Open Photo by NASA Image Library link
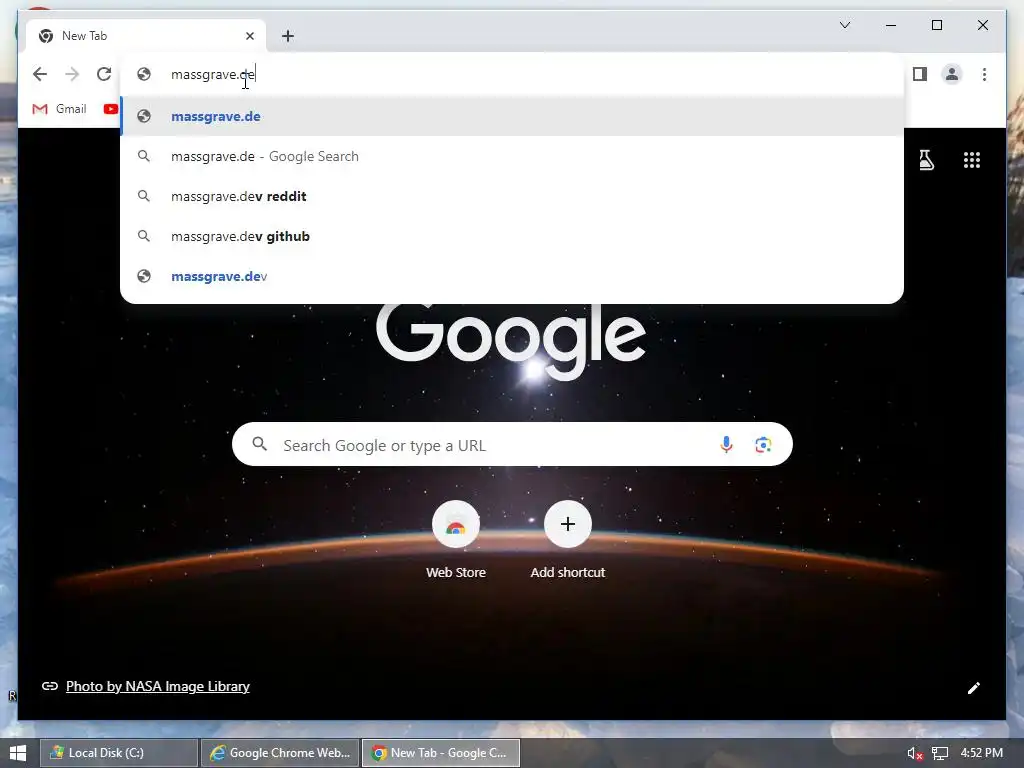The width and height of the screenshot is (1024, 768). coord(157,686)
